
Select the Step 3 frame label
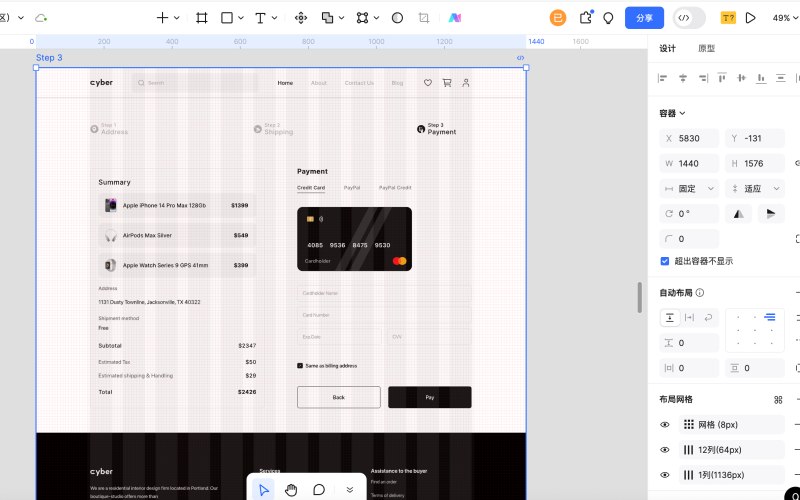(x=49, y=58)
